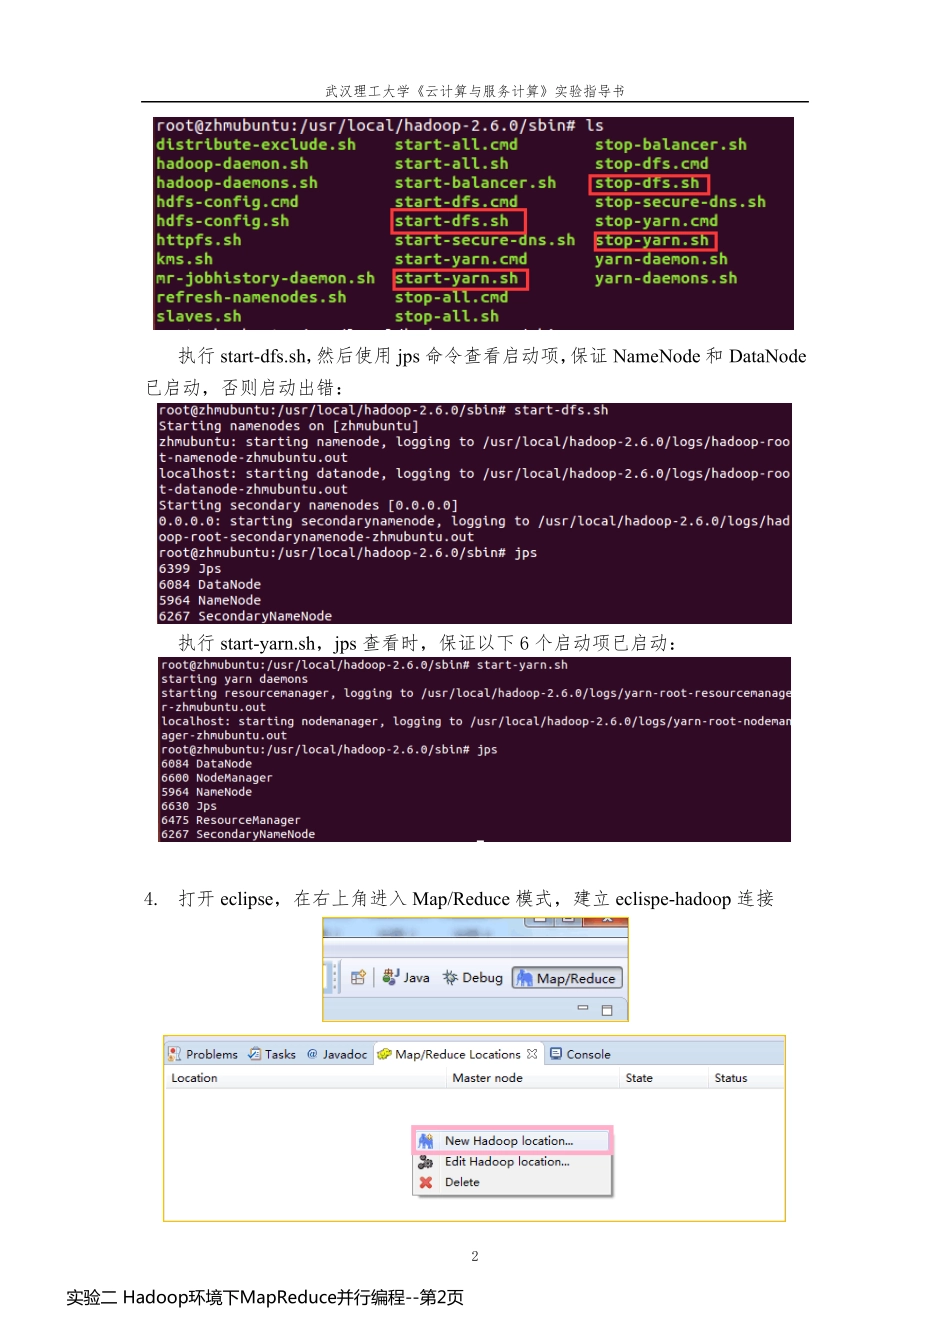Viewport: 950px width, 1344px height.
Task: Click yarn-daemons.sh in the listing
Action: click(666, 278)
